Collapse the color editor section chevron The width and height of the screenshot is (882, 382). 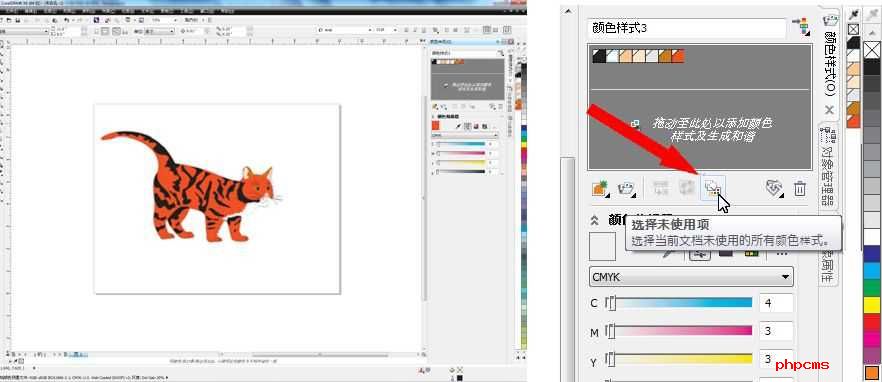coord(594,221)
